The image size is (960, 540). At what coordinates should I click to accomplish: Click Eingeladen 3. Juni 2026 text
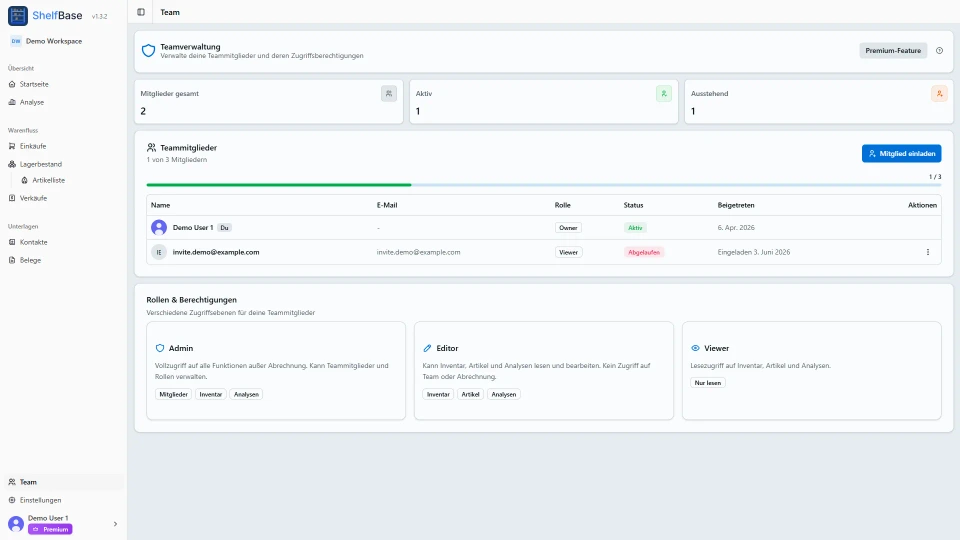click(754, 252)
